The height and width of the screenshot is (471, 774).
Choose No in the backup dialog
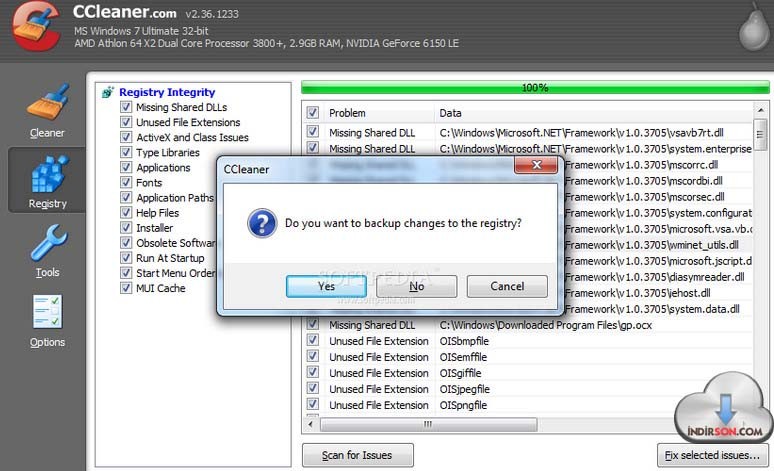[x=417, y=286]
